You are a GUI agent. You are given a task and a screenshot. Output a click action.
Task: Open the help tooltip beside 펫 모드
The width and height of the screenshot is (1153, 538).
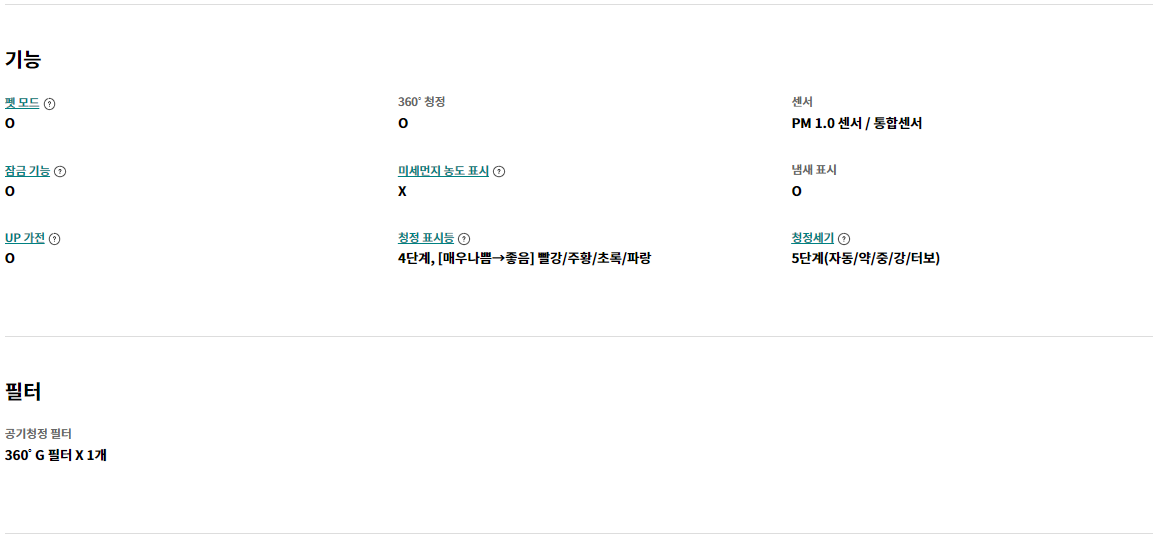[x=49, y=104]
